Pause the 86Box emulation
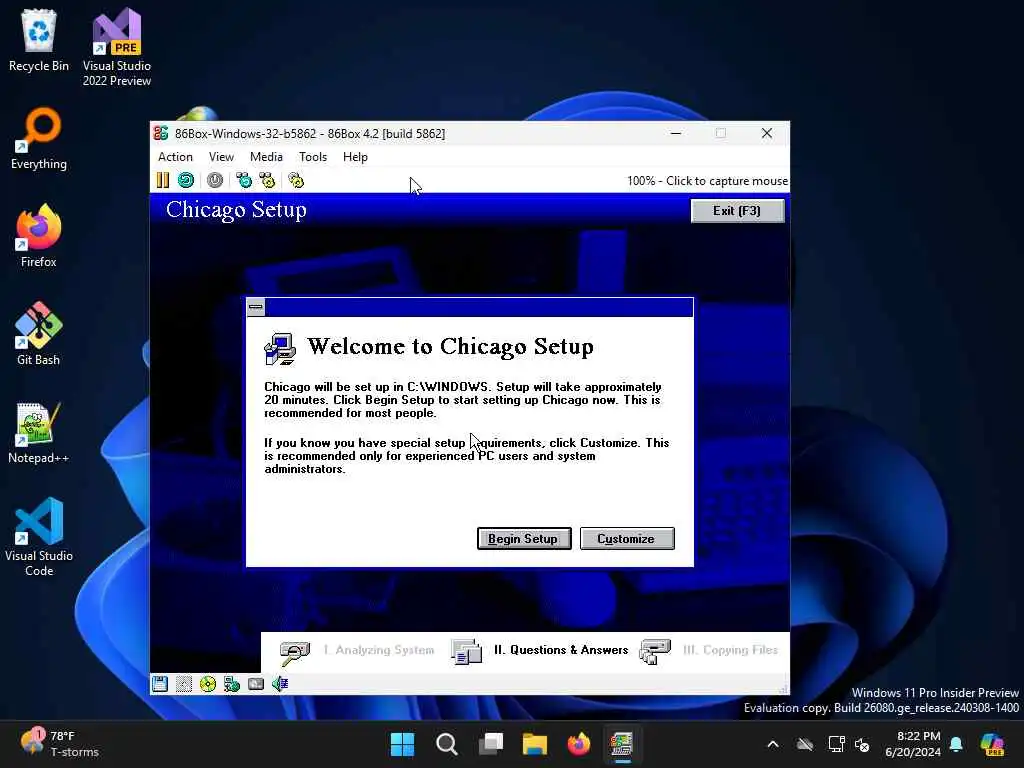 pos(163,180)
